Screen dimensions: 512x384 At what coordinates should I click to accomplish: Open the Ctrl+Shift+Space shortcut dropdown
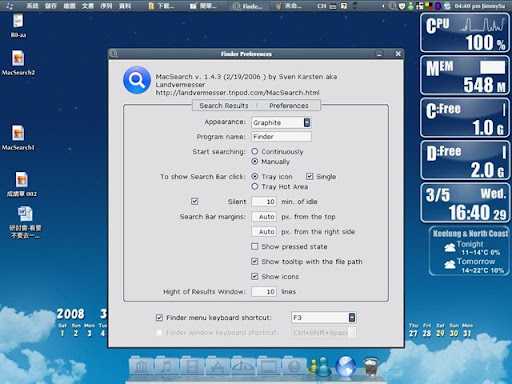(324, 332)
